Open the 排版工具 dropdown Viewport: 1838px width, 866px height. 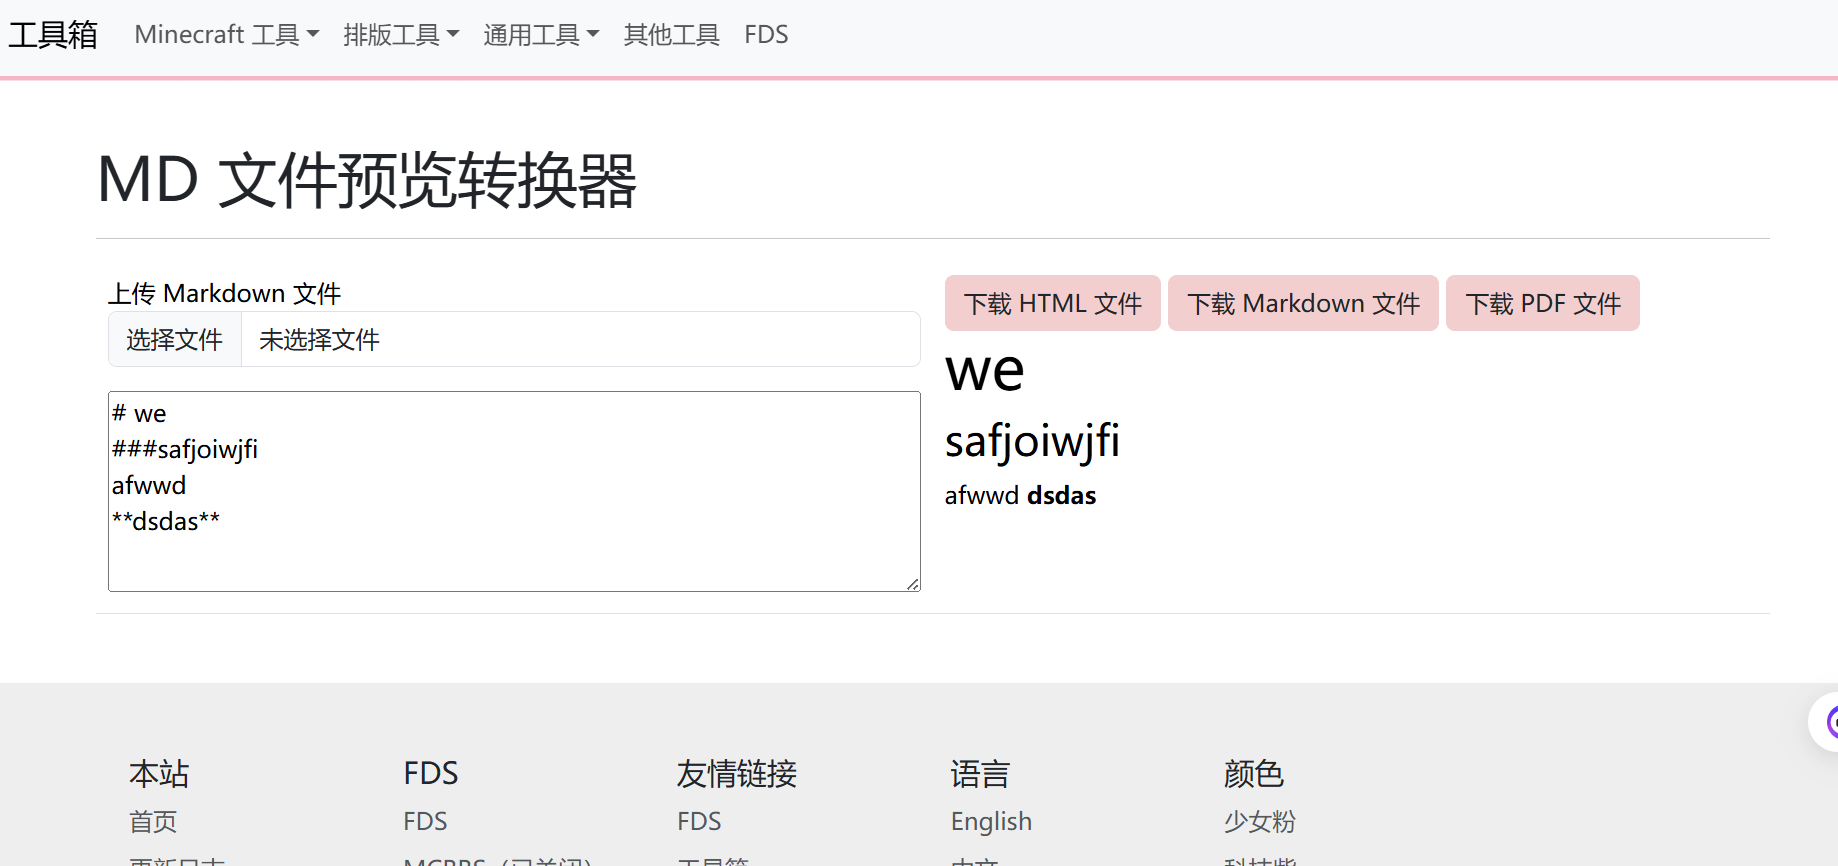click(401, 35)
